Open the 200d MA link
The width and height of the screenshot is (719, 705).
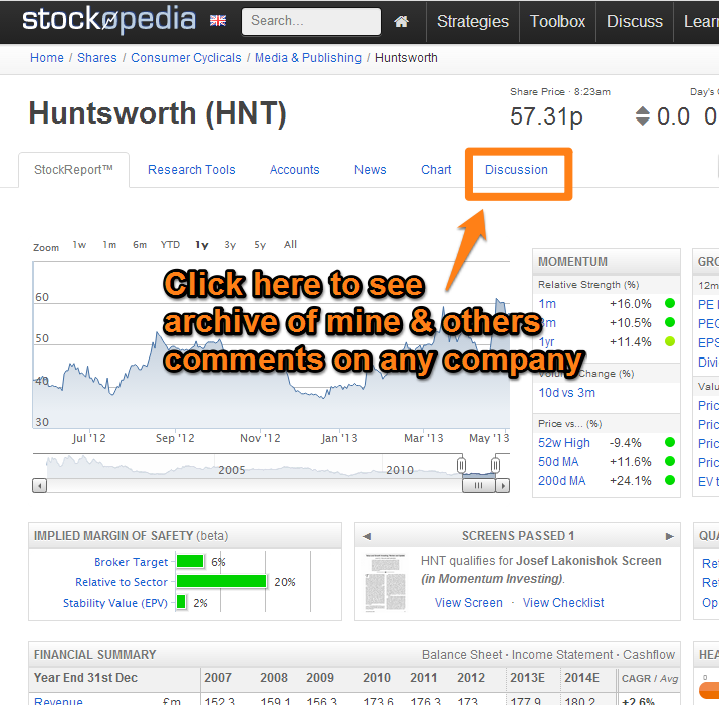point(562,481)
